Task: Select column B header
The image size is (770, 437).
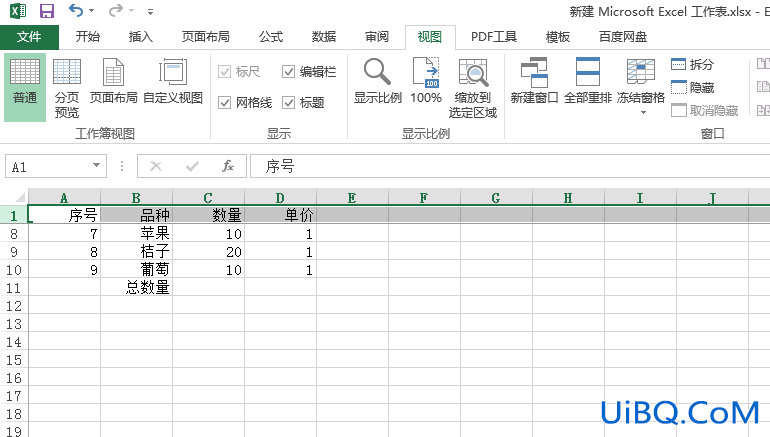Action: tap(137, 198)
